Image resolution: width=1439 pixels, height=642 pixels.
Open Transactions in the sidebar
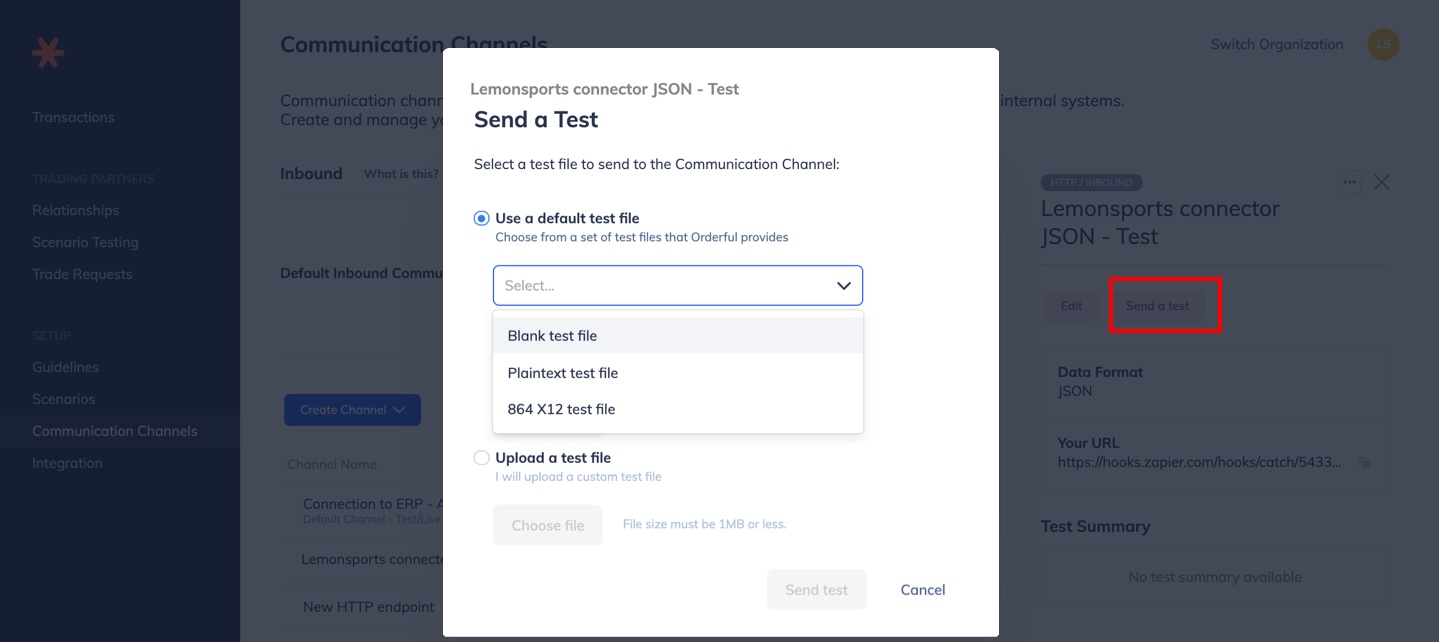[x=73, y=117]
